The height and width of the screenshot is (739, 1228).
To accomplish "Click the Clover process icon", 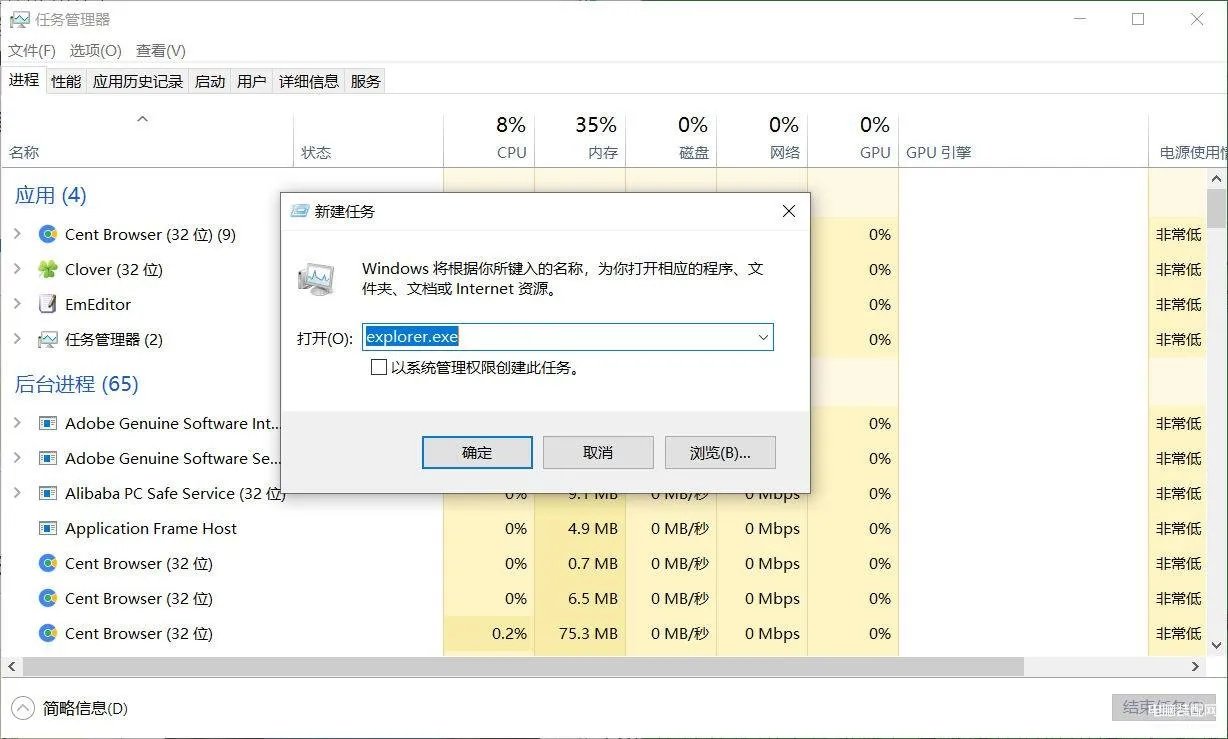I will (47, 269).
